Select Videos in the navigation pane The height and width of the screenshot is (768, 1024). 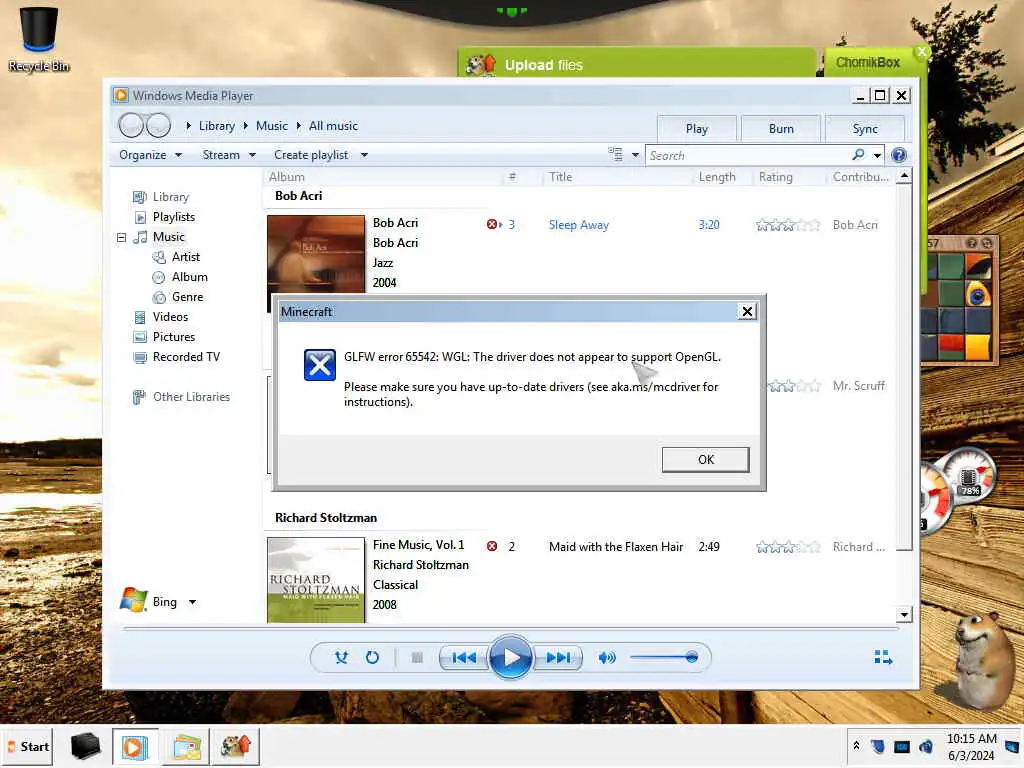point(161,317)
